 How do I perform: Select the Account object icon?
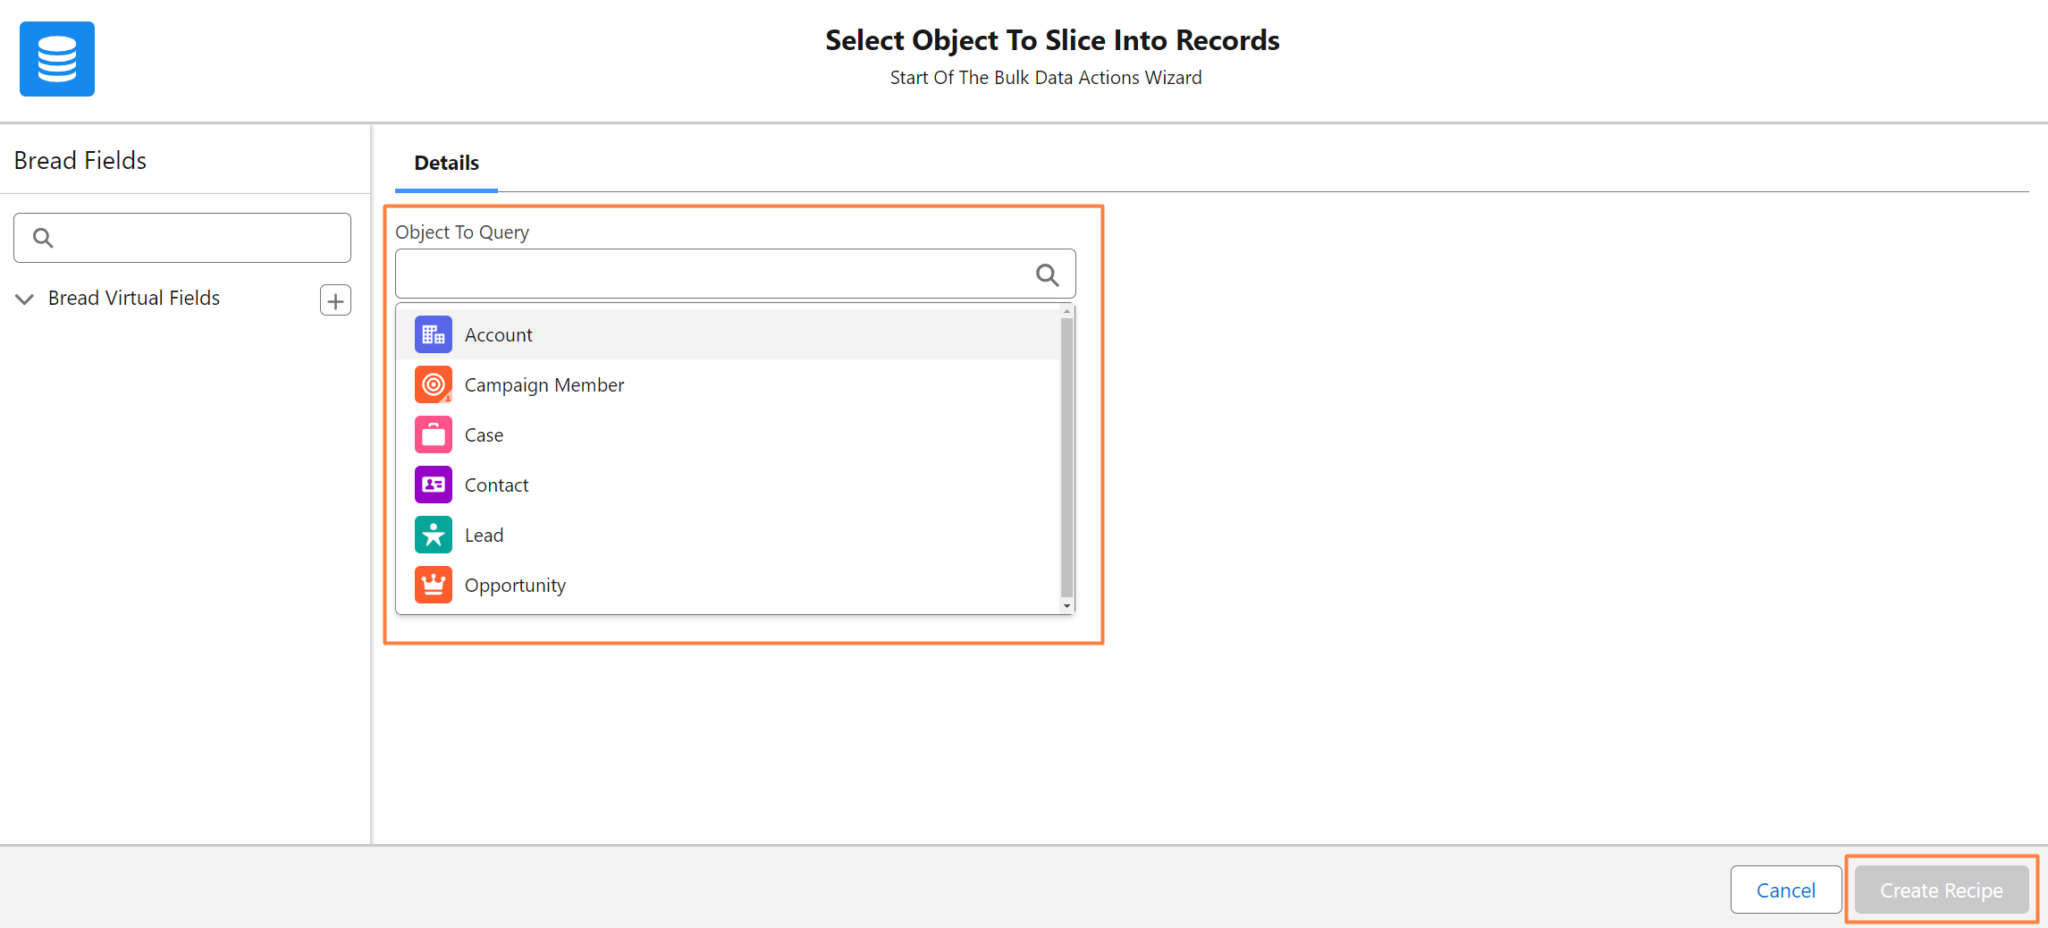point(433,334)
